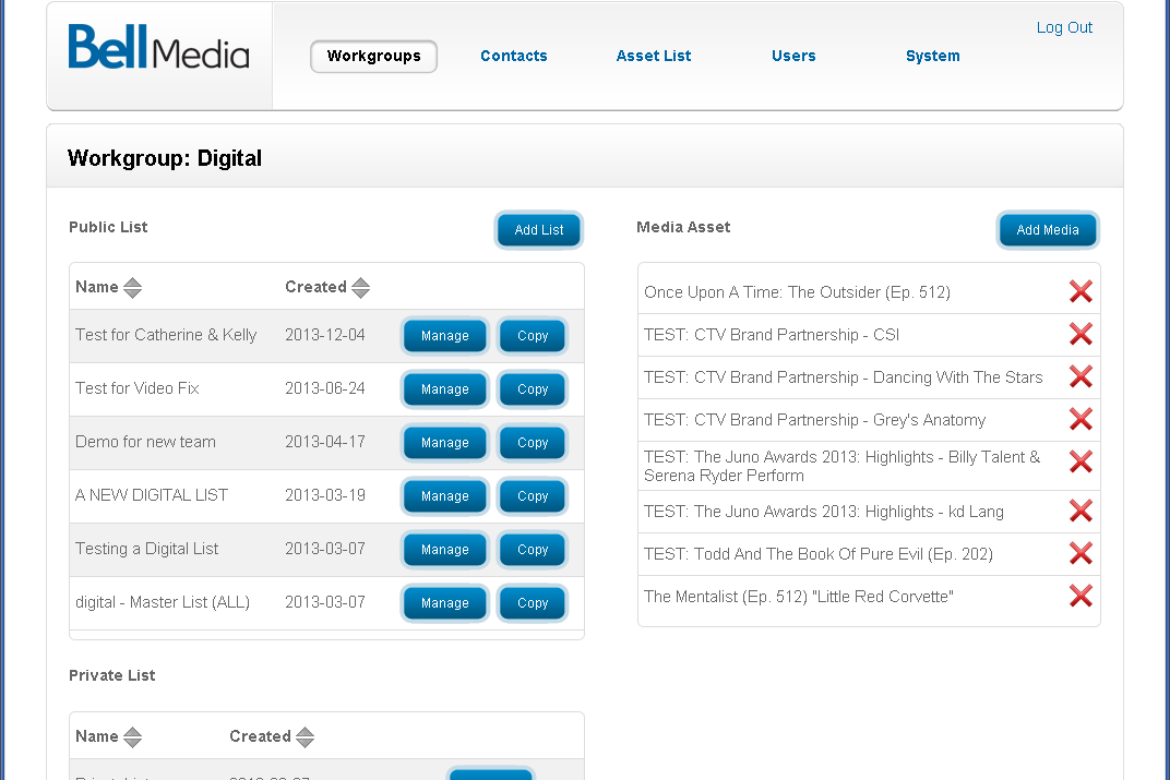Manage the Test for Video Fix list
The width and height of the screenshot is (1170, 780).
(445, 389)
